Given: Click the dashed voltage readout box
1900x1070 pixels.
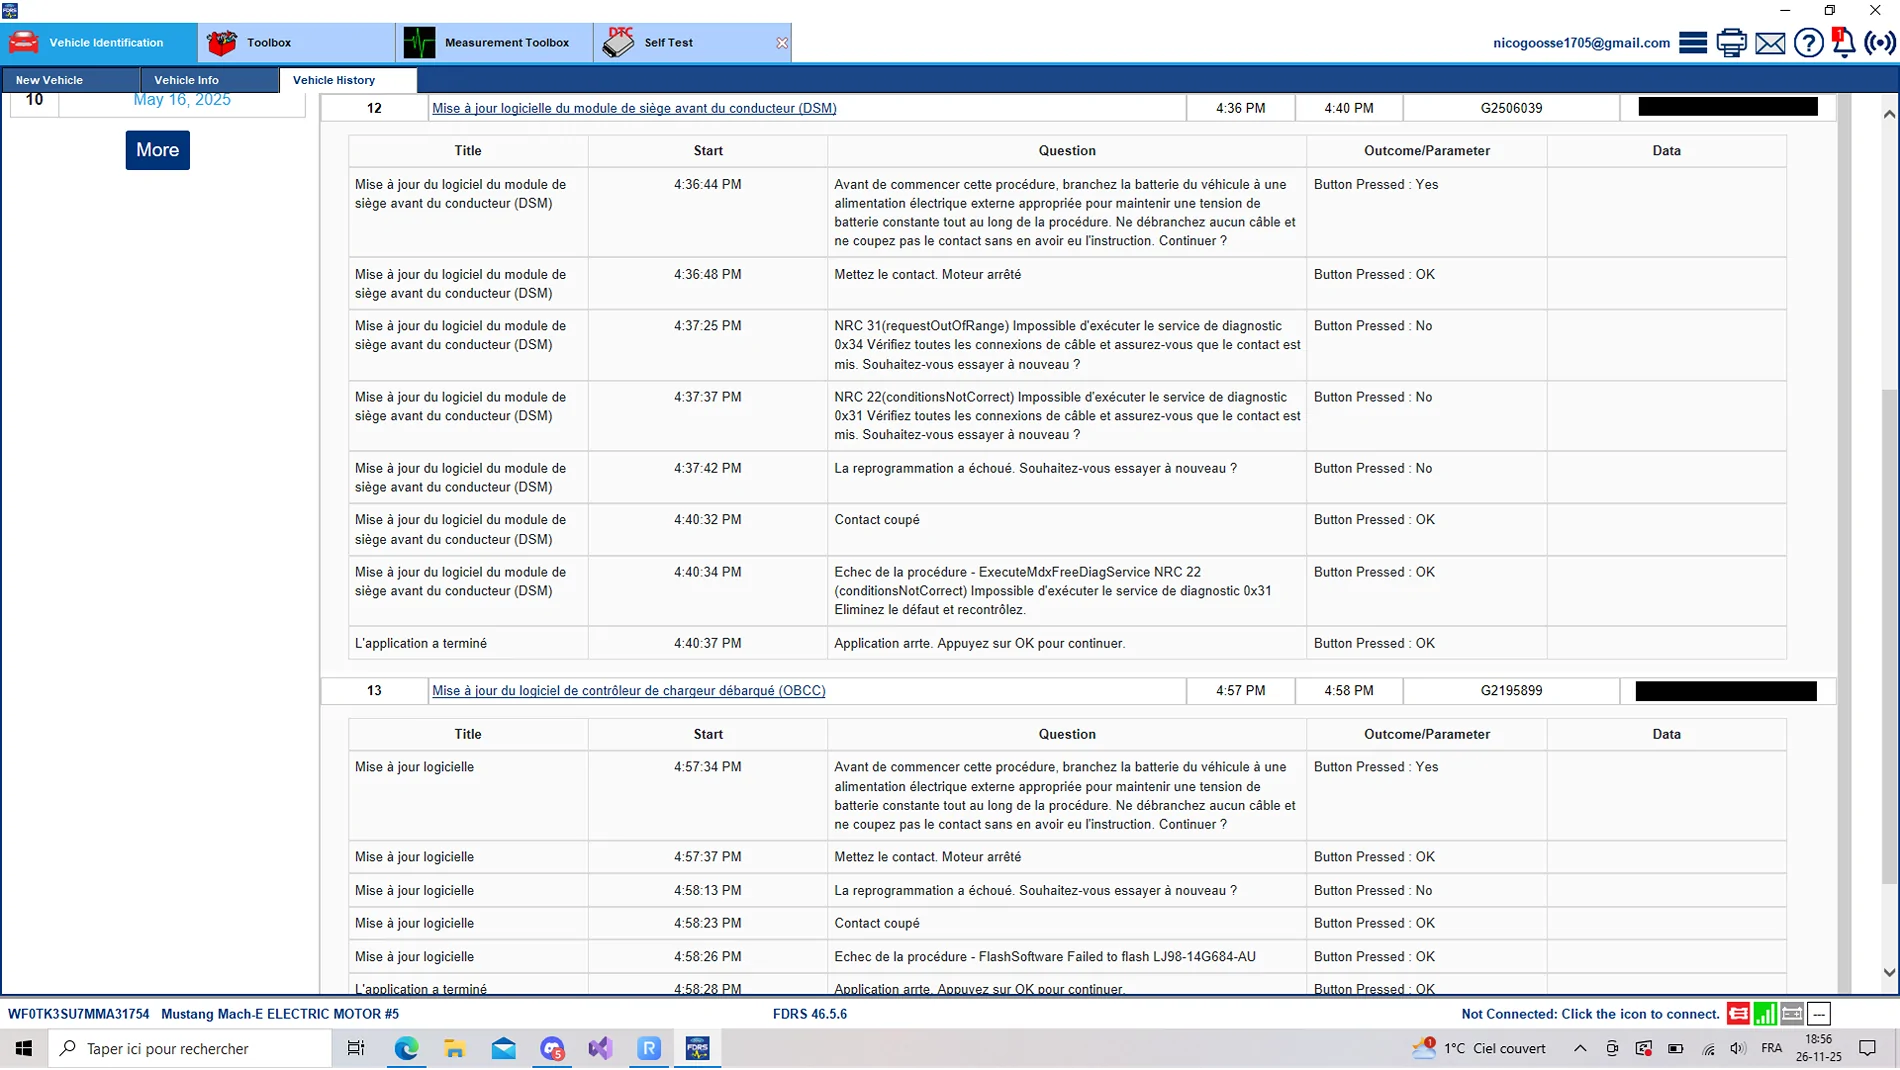Looking at the screenshot, I should [x=1819, y=1014].
